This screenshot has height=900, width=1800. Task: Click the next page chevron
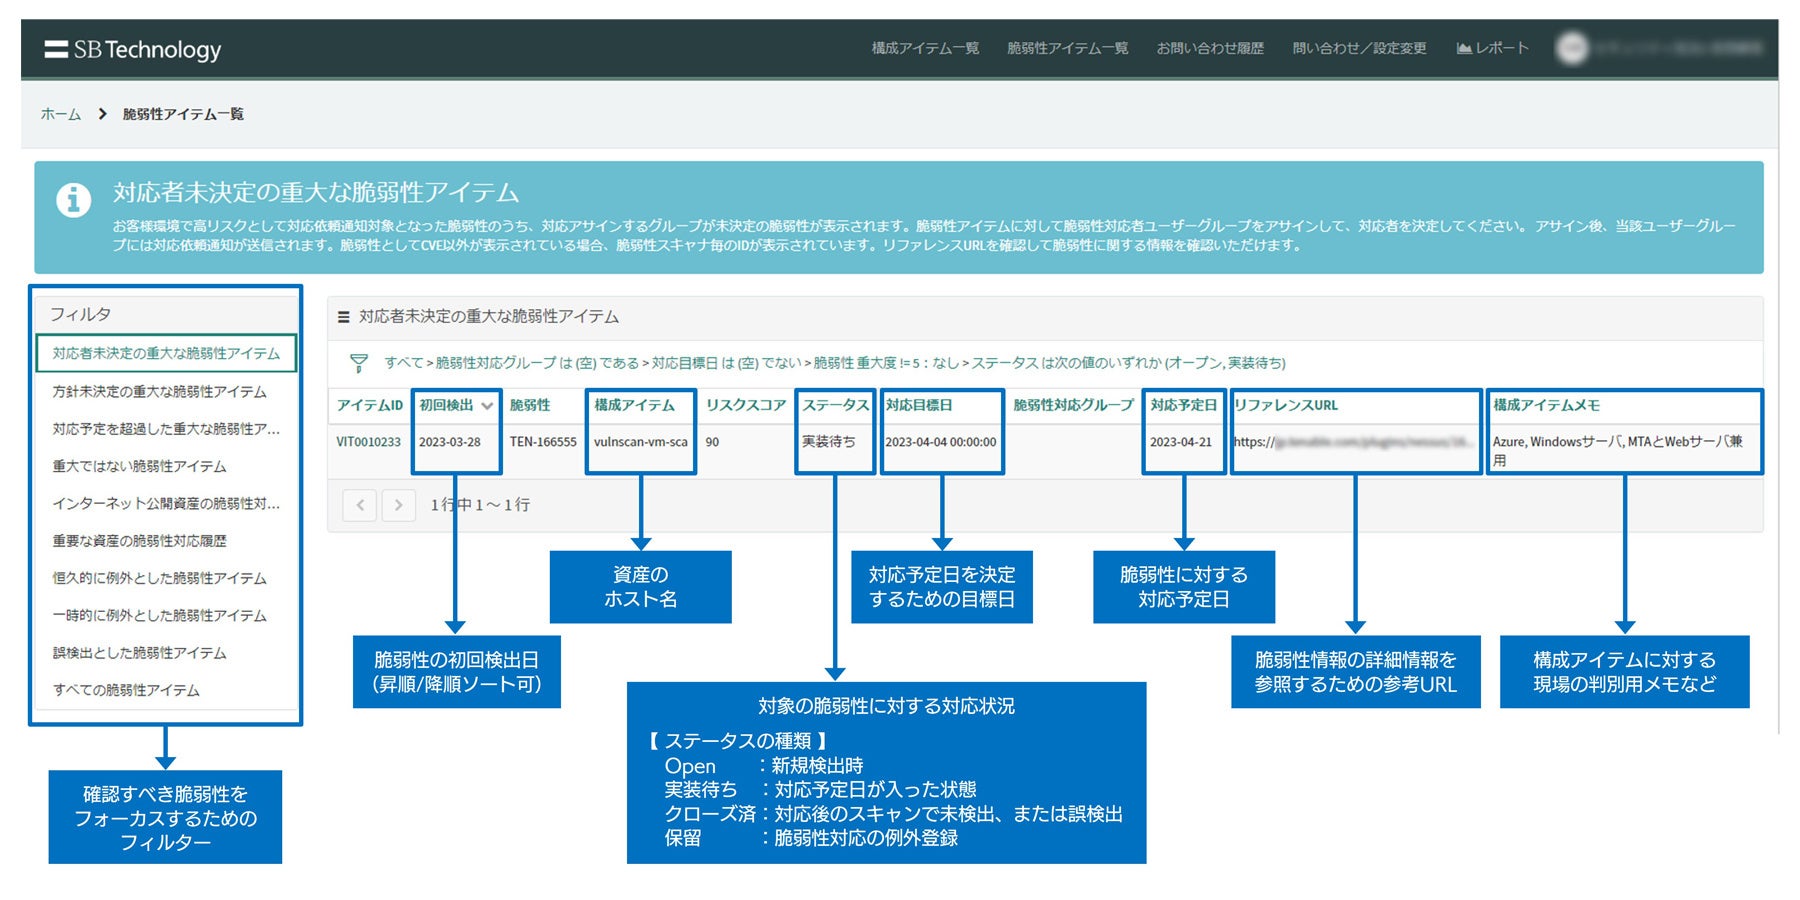(x=399, y=505)
